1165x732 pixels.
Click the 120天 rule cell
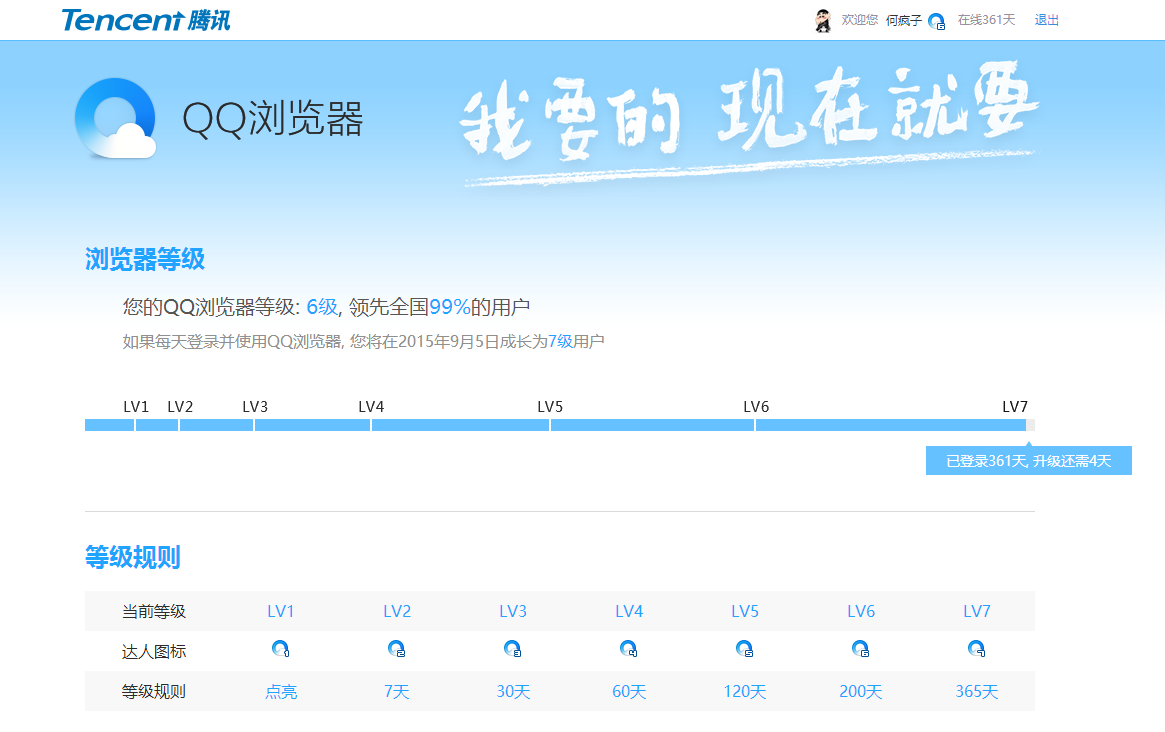pos(744,692)
